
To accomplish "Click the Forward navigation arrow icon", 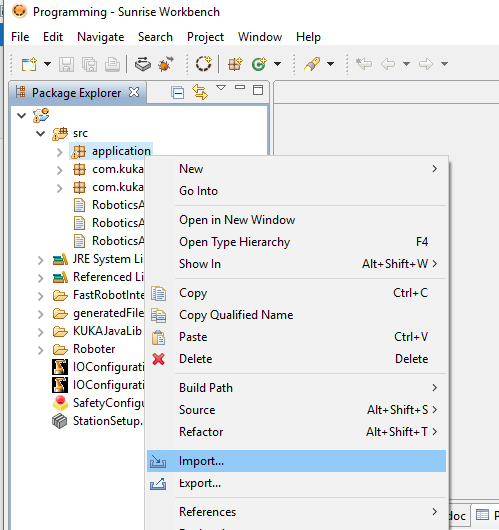I will pos(426,64).
